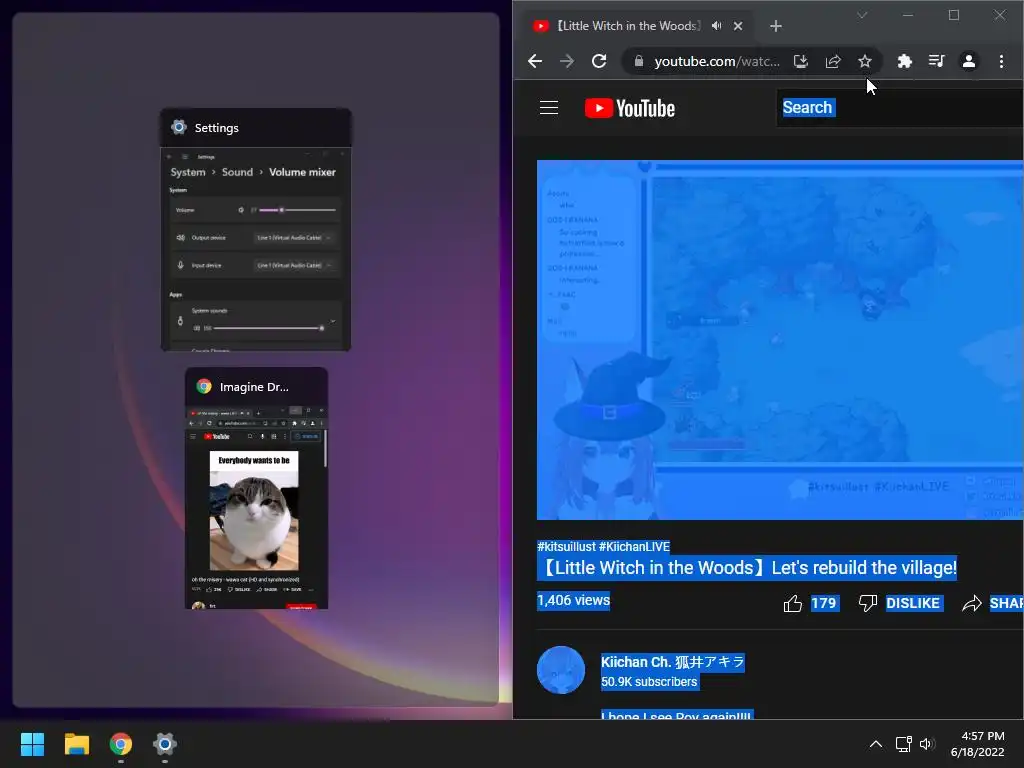Open the Chrome profile avatar
1024x768 pixels.
click(x=968, y=61)
